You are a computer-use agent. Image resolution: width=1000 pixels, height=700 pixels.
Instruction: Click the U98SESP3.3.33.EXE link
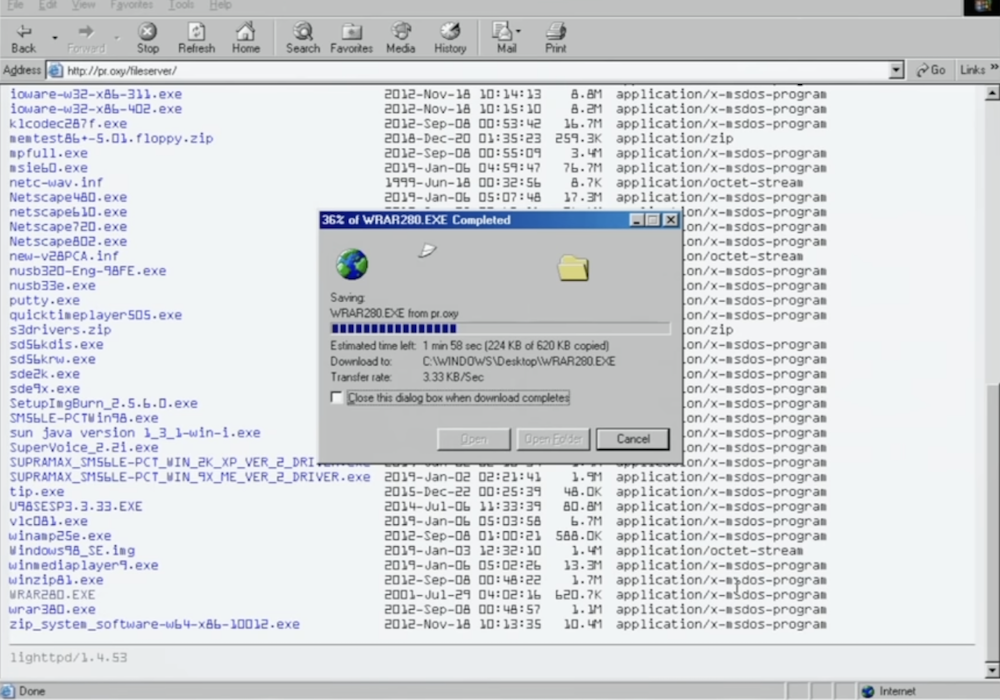point(75,506)
